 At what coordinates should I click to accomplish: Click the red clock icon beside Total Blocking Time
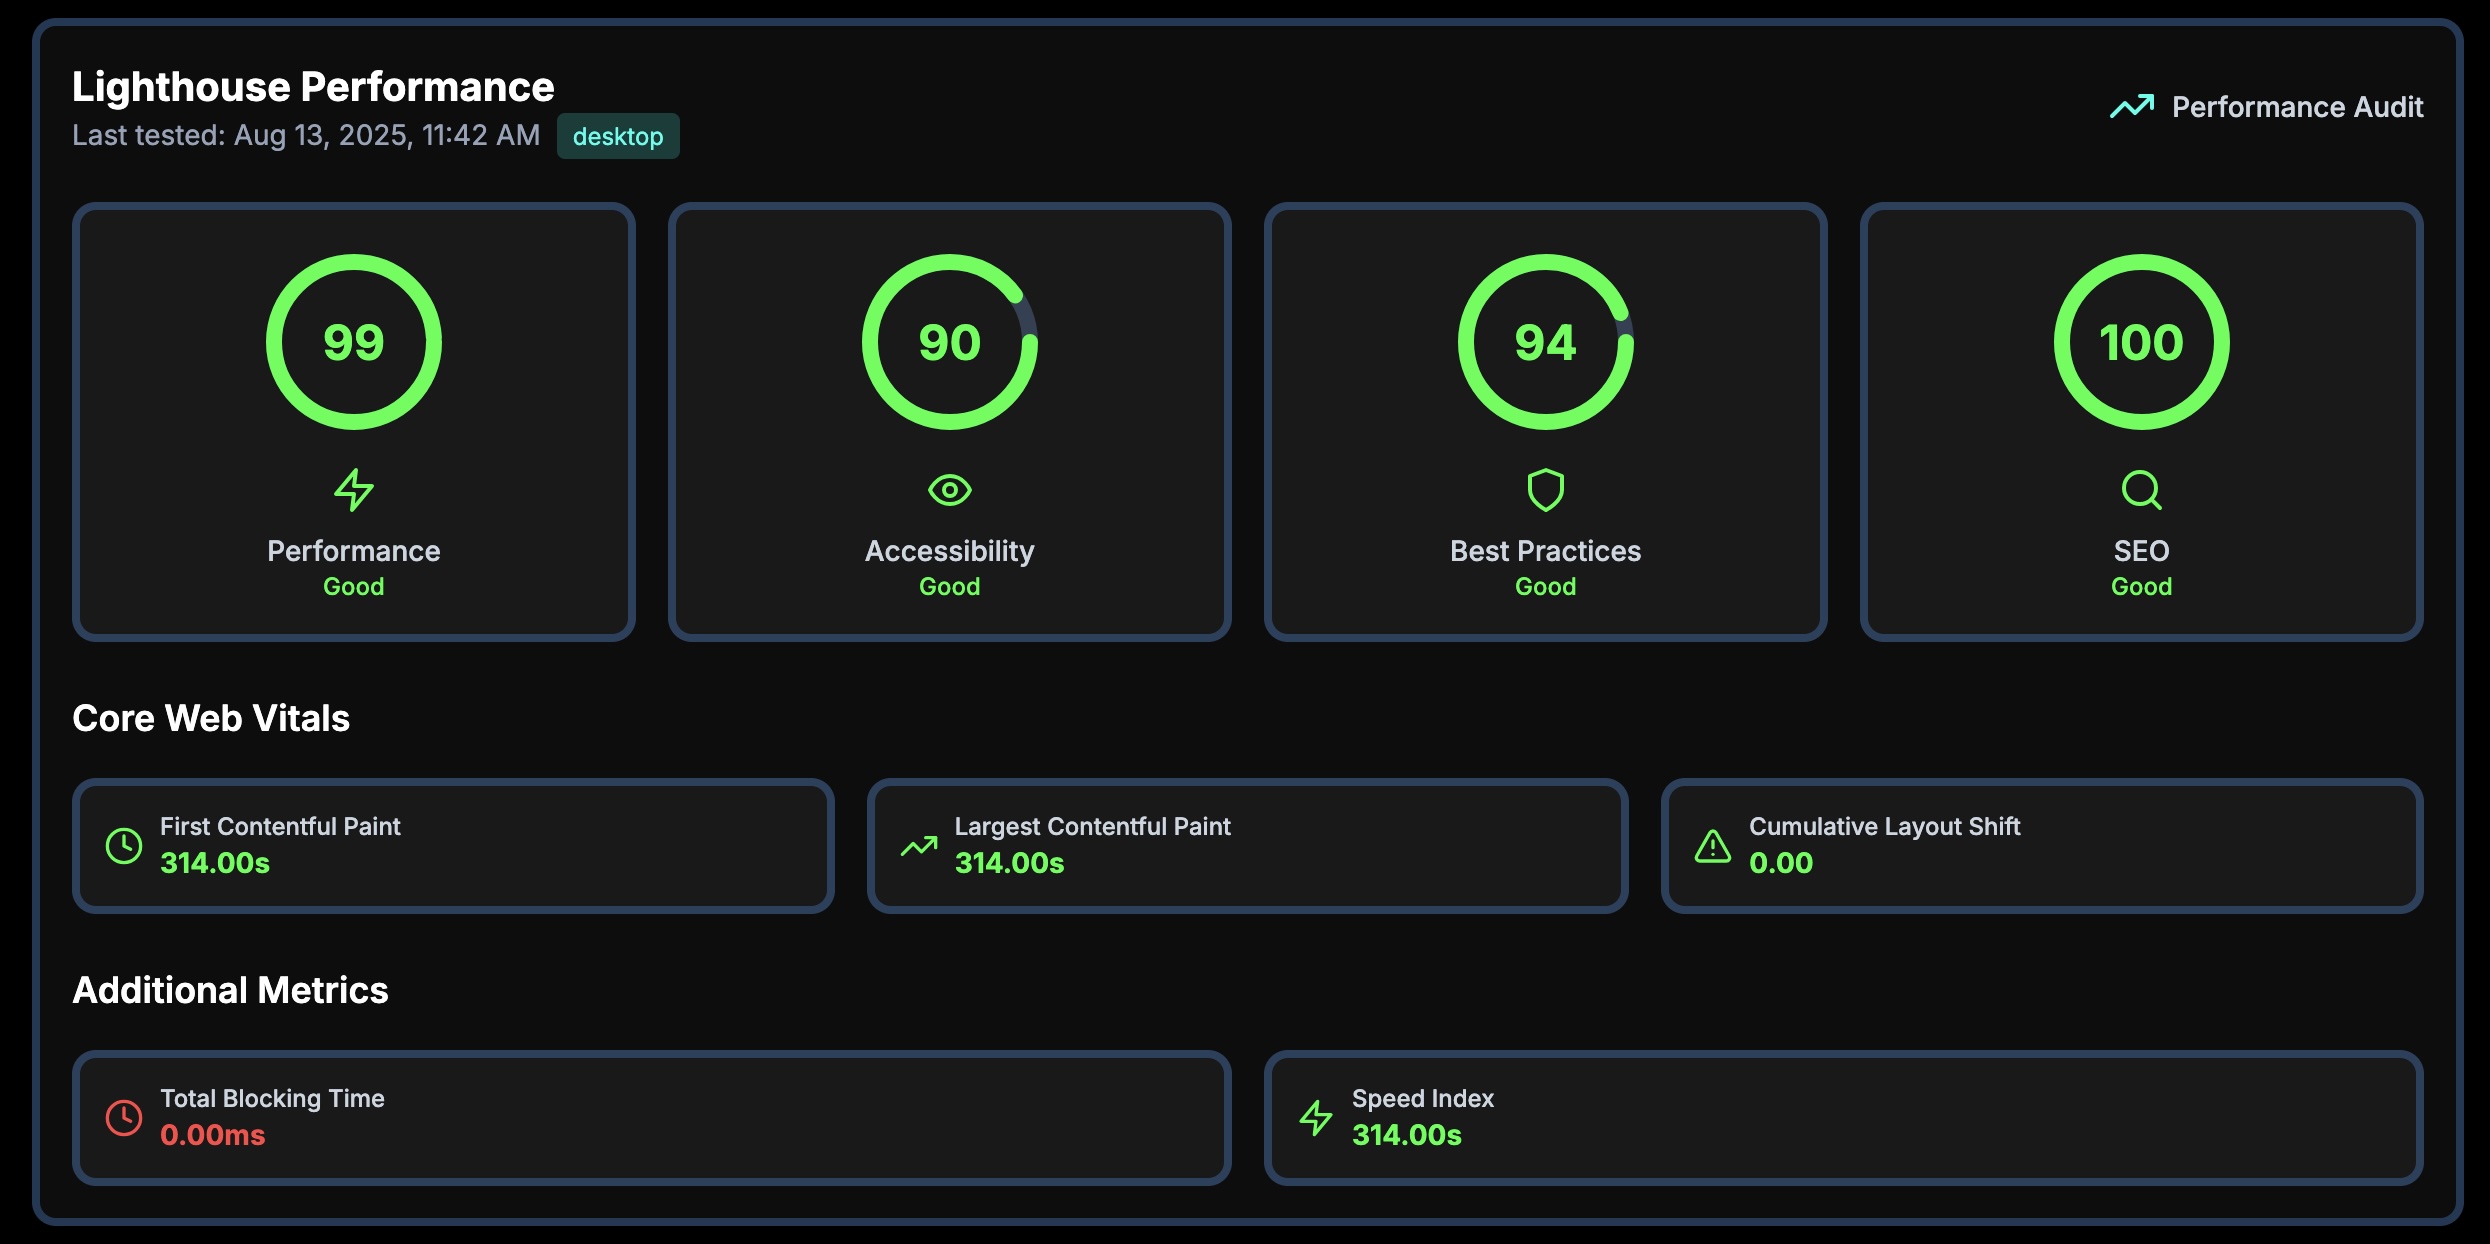click(123, 1117)
